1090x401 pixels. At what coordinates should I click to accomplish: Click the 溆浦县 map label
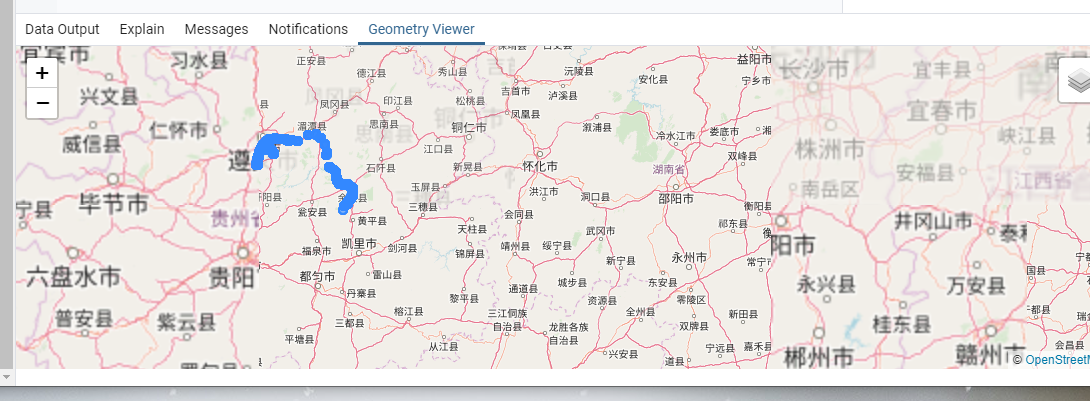pyautogui.click(x=597, y=128)
